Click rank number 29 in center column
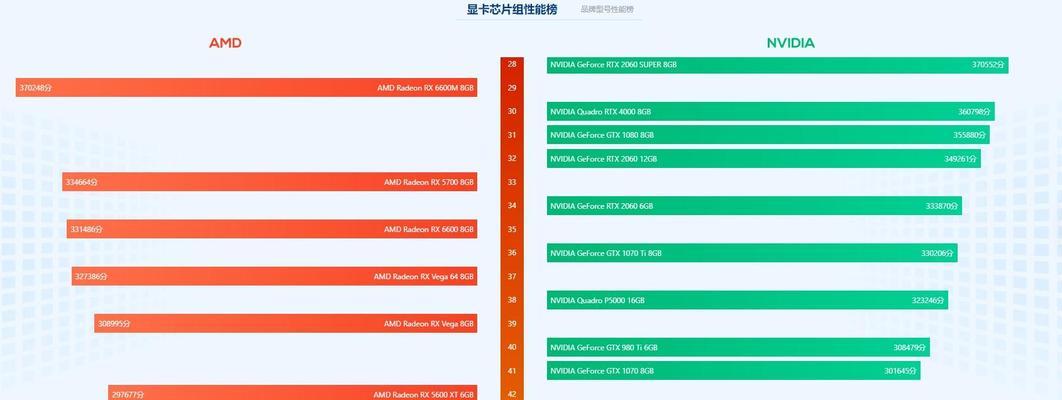 click(x=512, y=88)
